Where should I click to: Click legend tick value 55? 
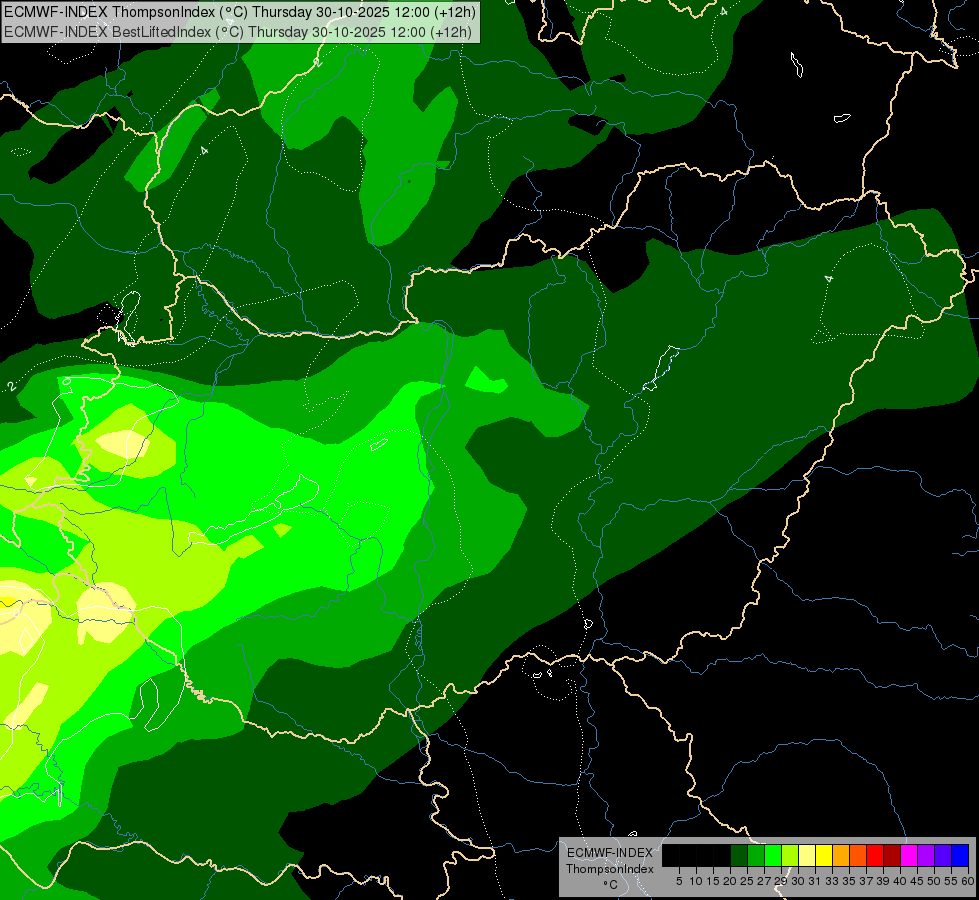click(x=951, y=881)
